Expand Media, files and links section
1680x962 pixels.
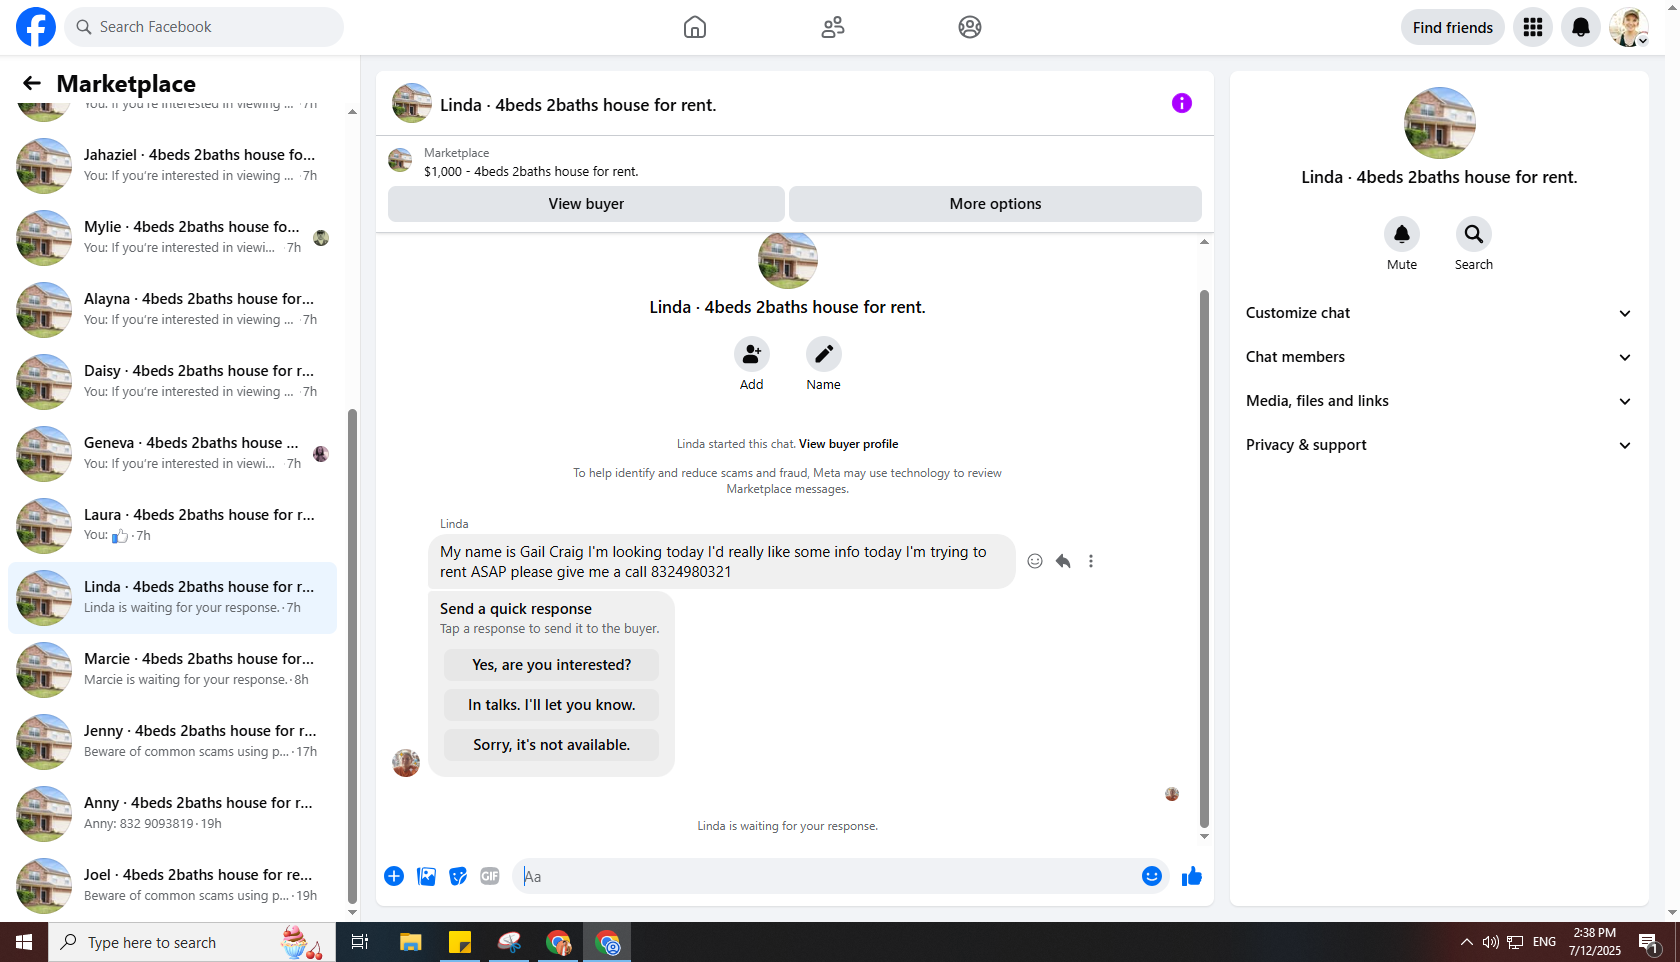(x=1439, y=401)
